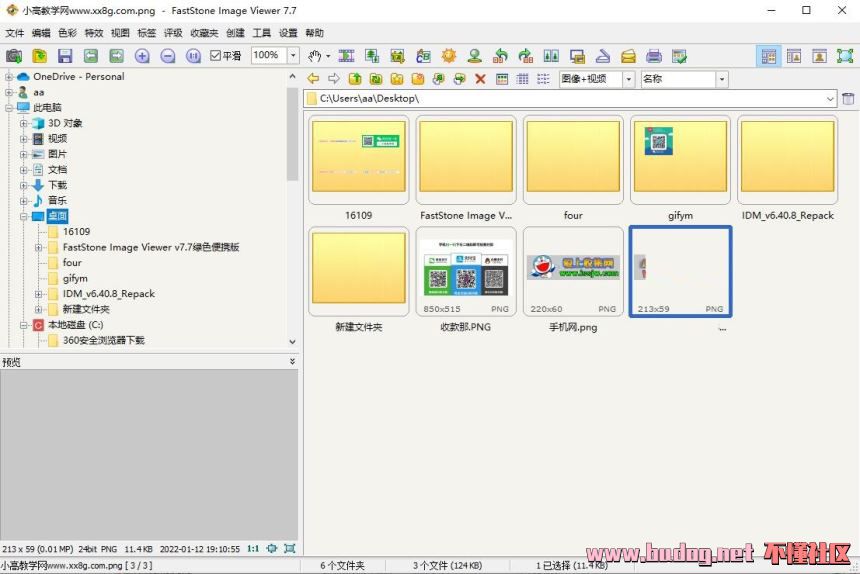860x574 pixels.
Task: Click the C:\Users\aa\Desktop\ path field
Action: pos(570,99)
